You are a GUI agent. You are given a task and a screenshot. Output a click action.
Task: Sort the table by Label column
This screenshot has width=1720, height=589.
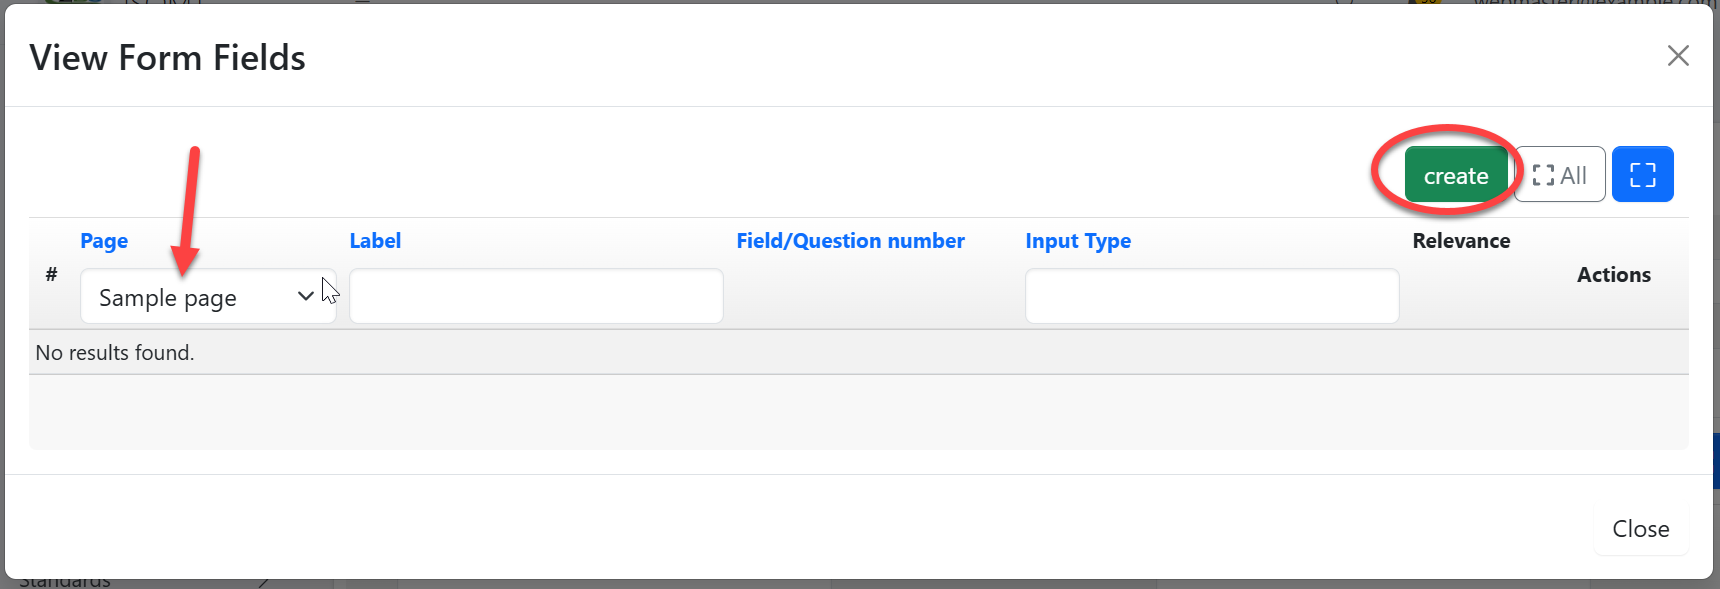coord(375,241)
